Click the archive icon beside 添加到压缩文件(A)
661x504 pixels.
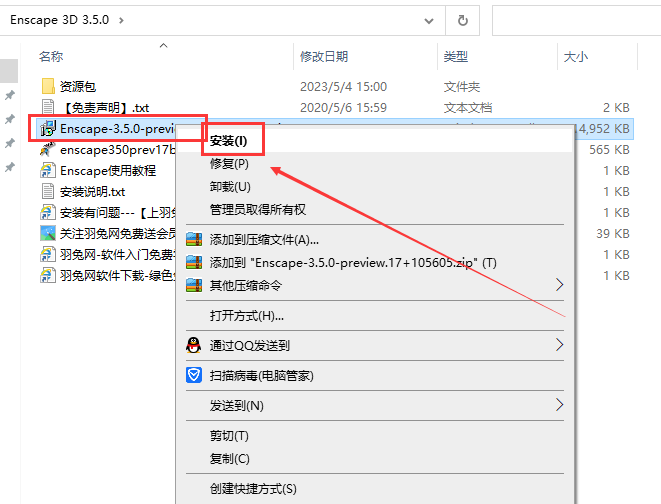tap(194, 239)
